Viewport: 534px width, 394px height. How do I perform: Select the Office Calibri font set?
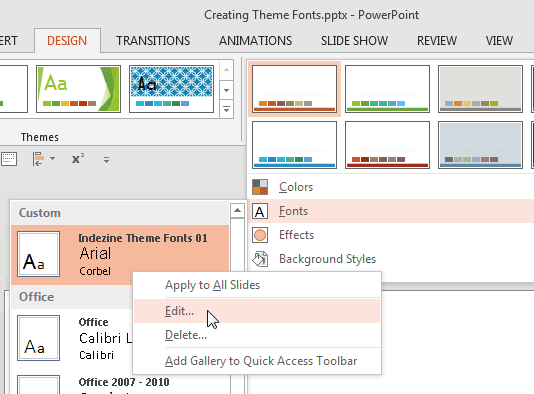click(x=72, y=338)
